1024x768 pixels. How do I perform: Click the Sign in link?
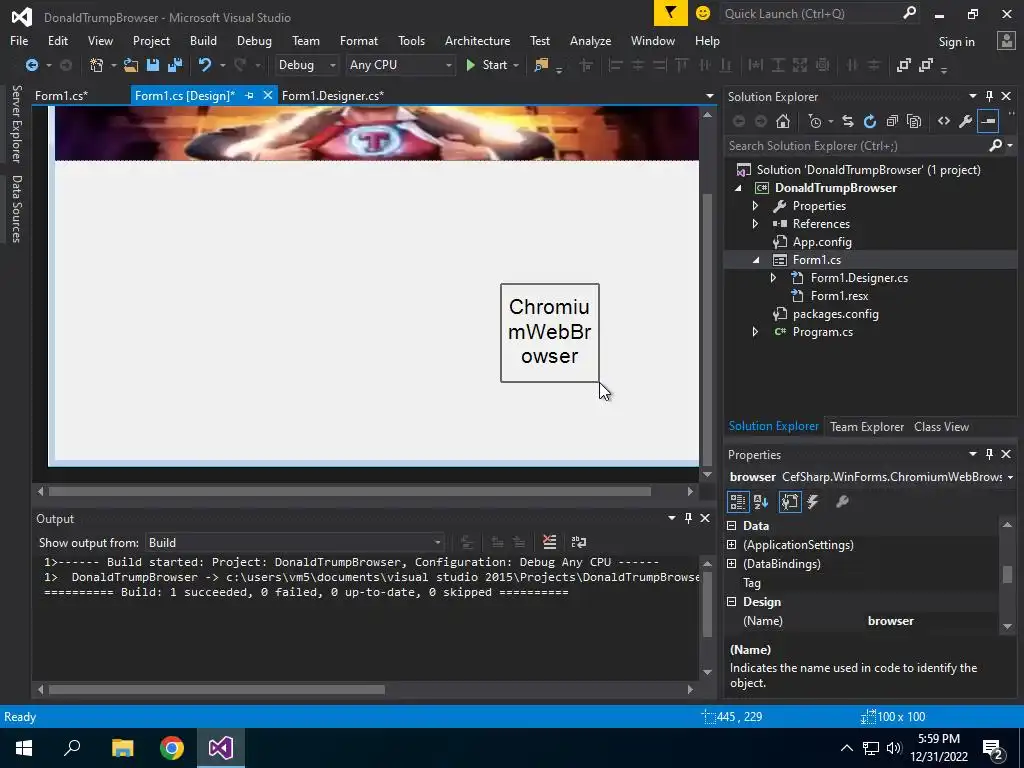[x=956, y=42]
